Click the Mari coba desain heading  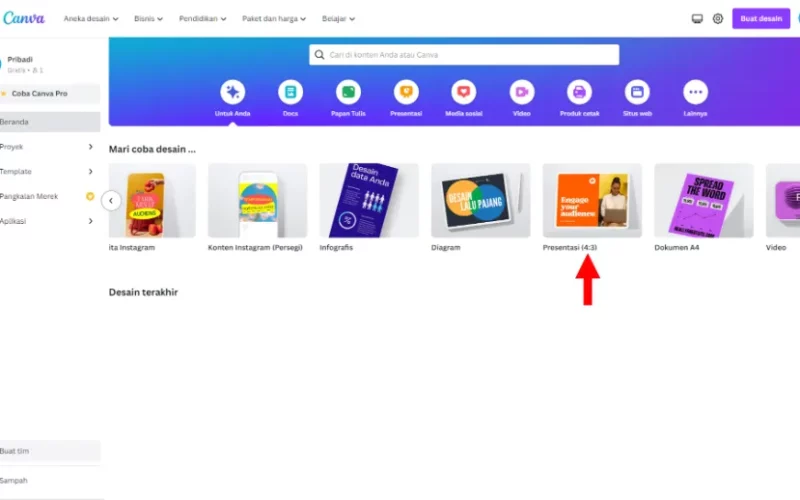(152, 149)
